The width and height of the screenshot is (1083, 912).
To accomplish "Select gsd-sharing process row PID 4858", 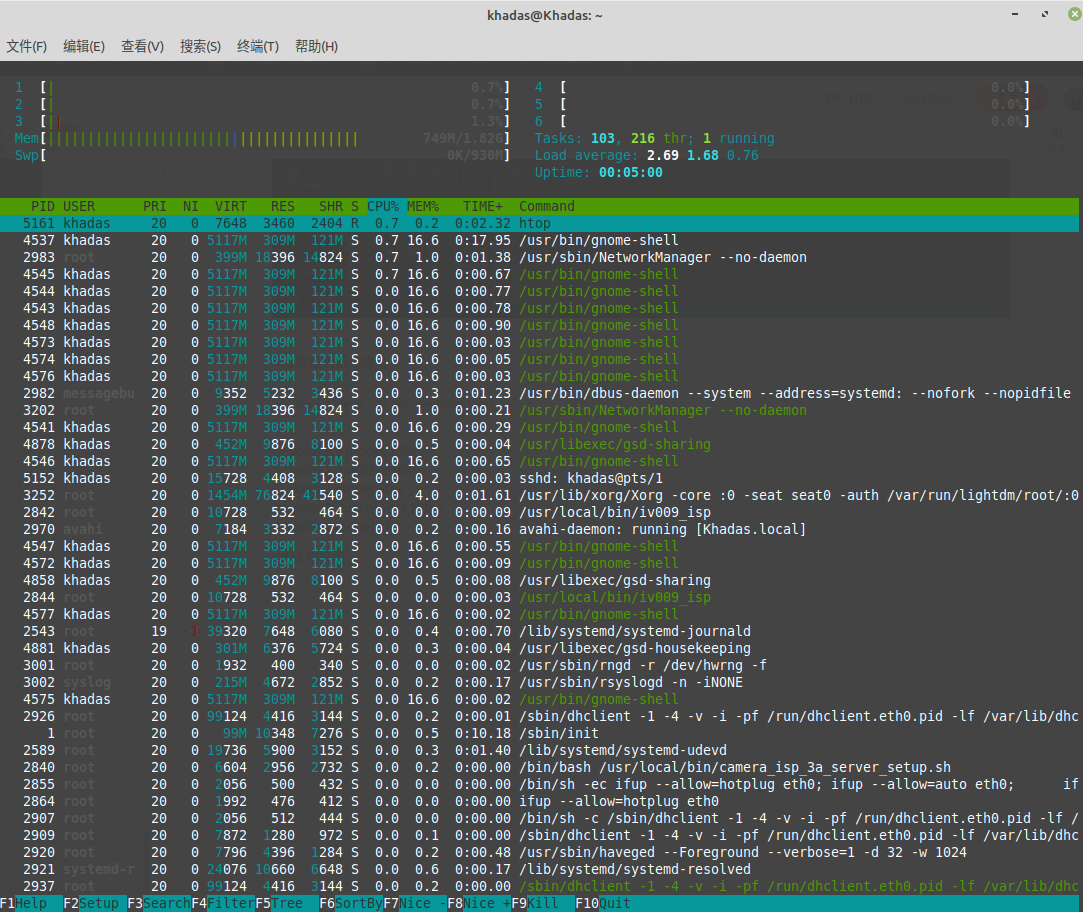I will click(539, 580).
